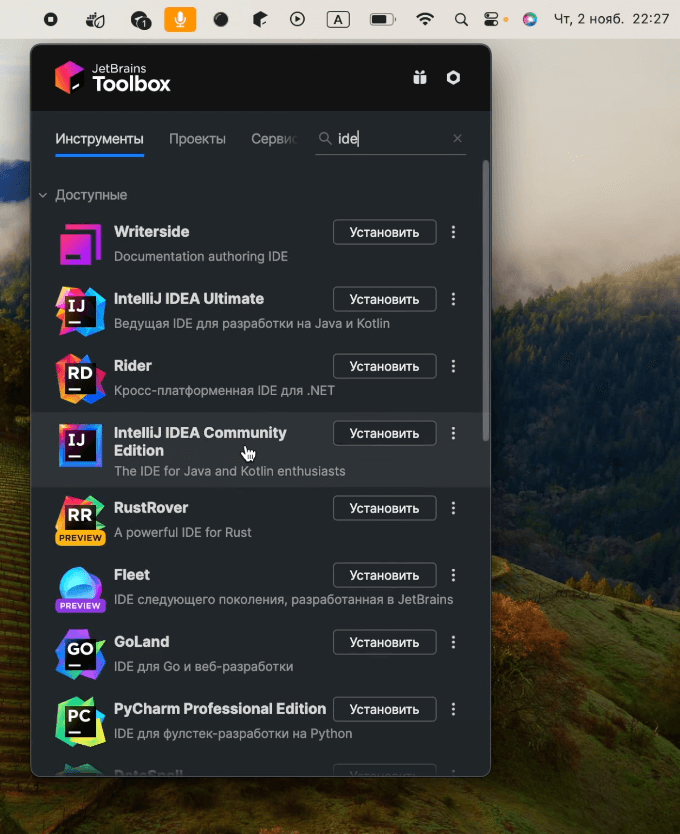
Task: Click the Rider RD icon
Action: (80, 378)
